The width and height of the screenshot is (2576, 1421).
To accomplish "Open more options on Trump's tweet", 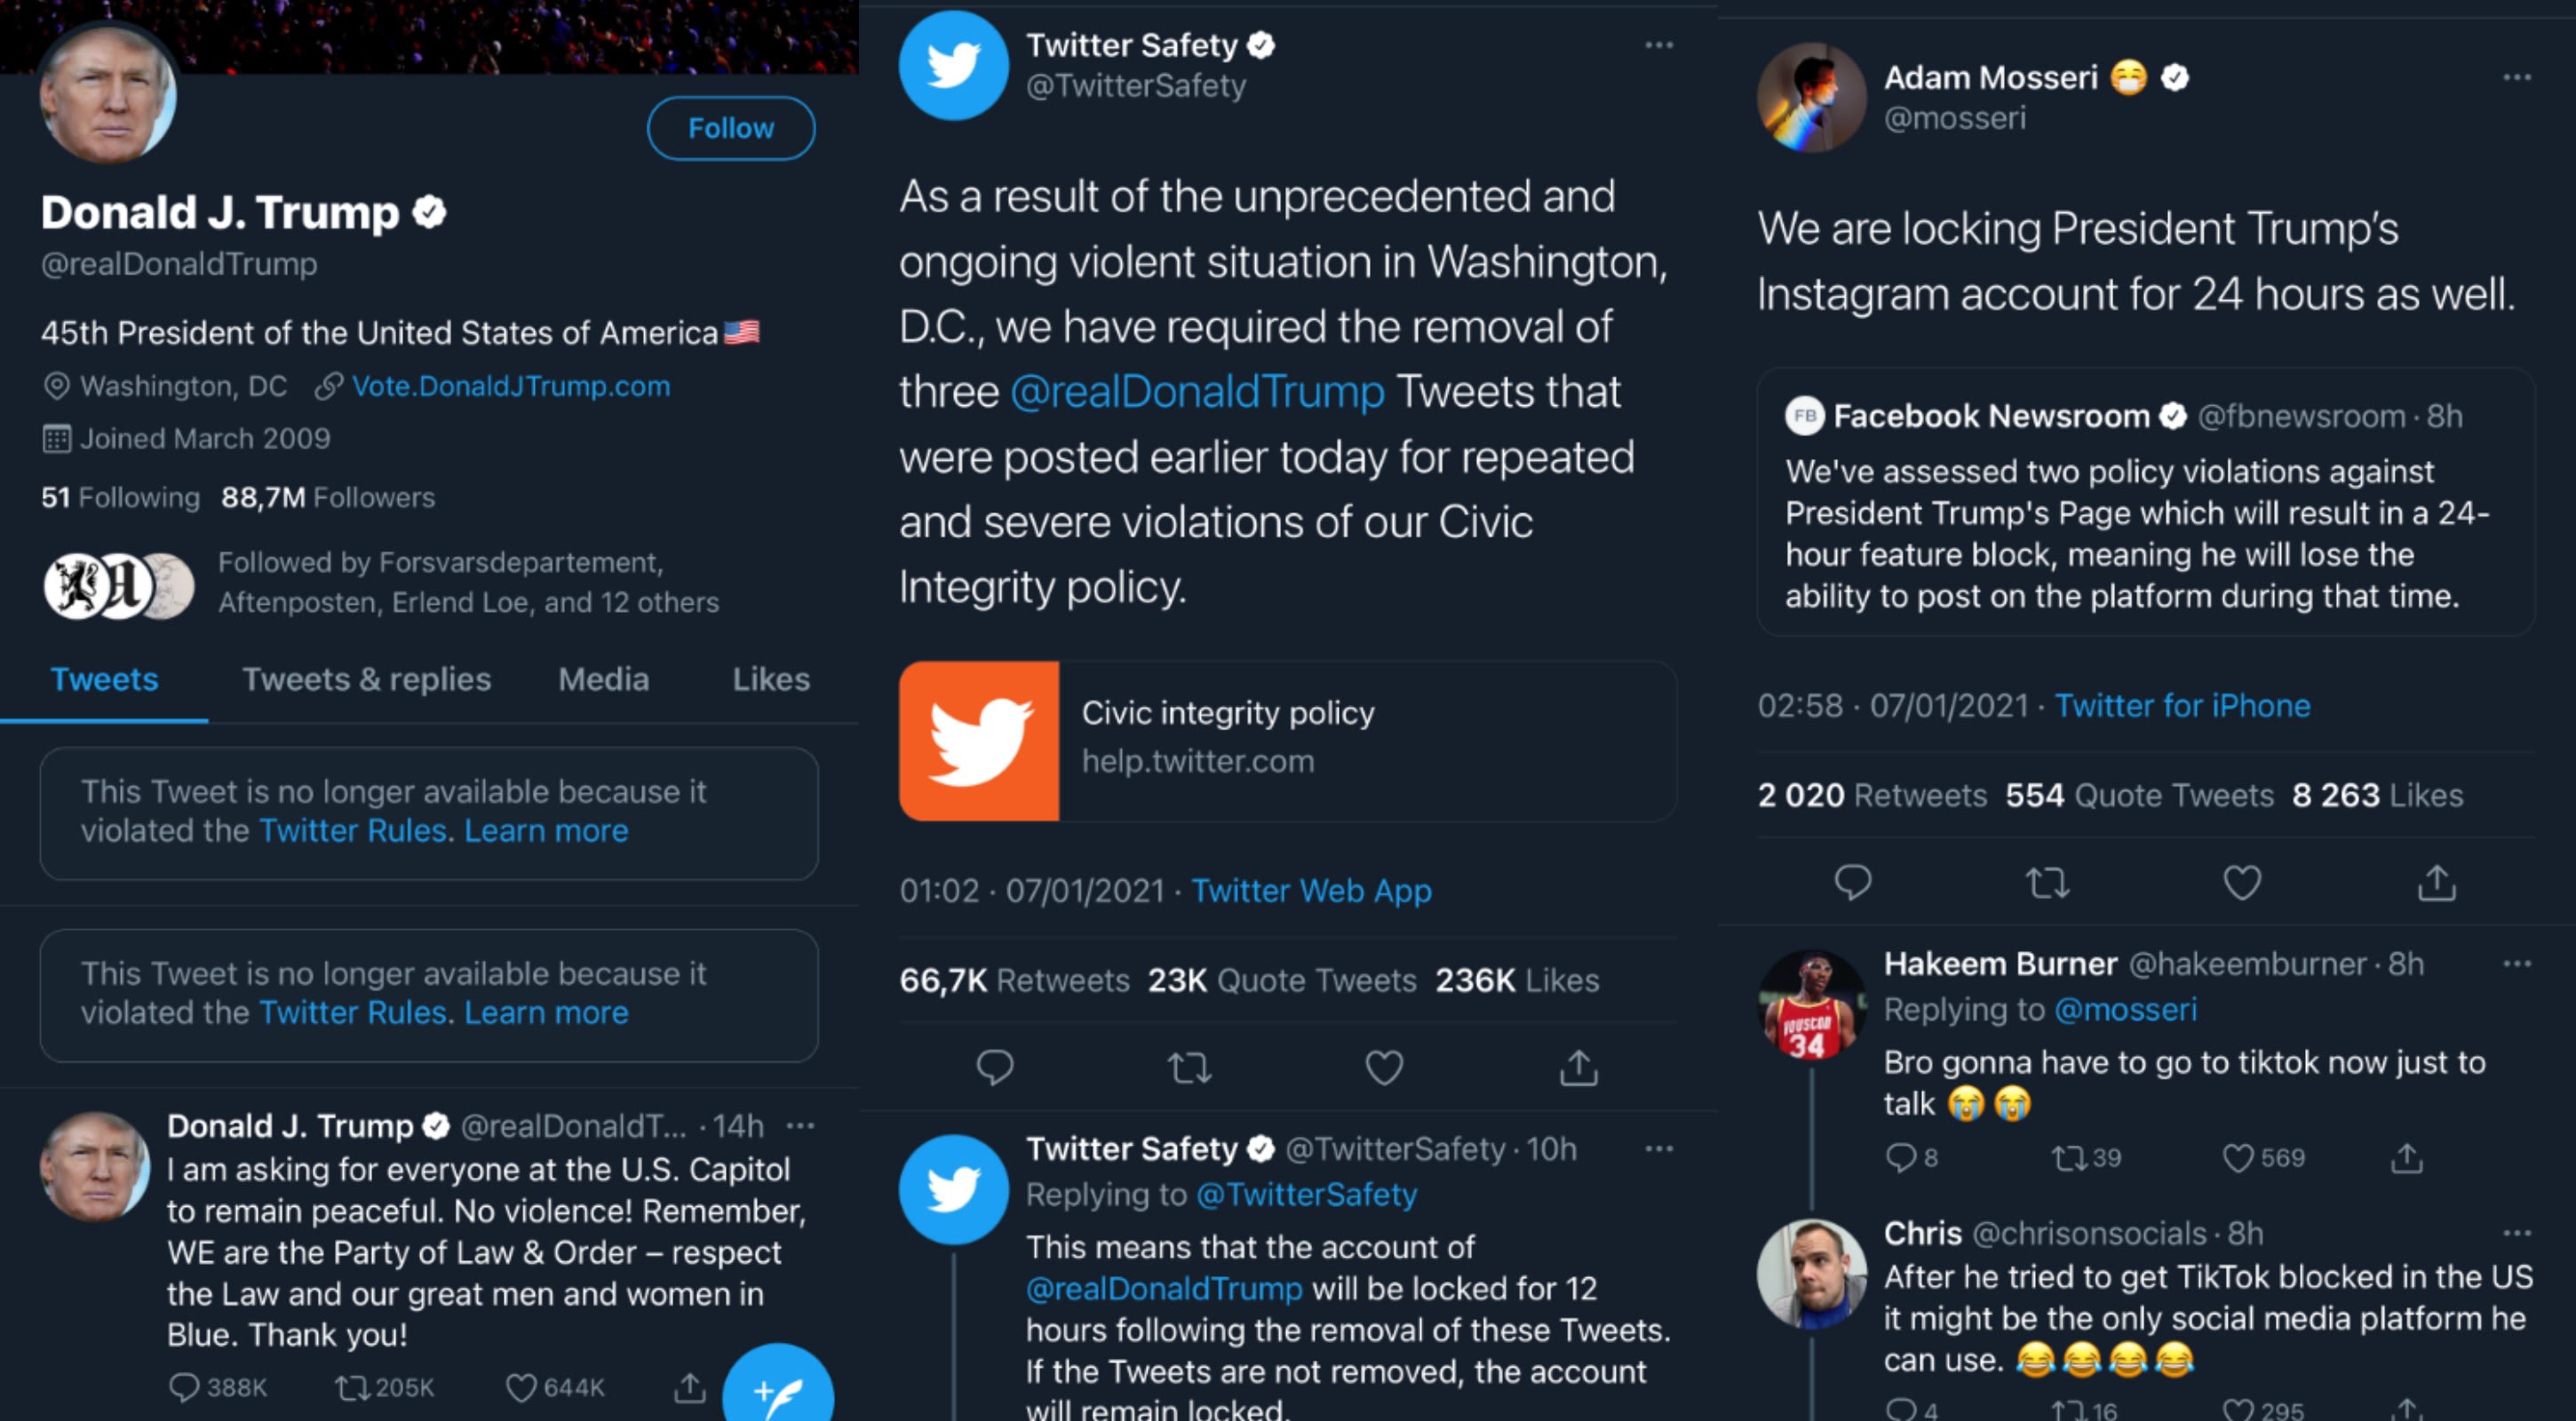I will click(x=801, y=1126).
